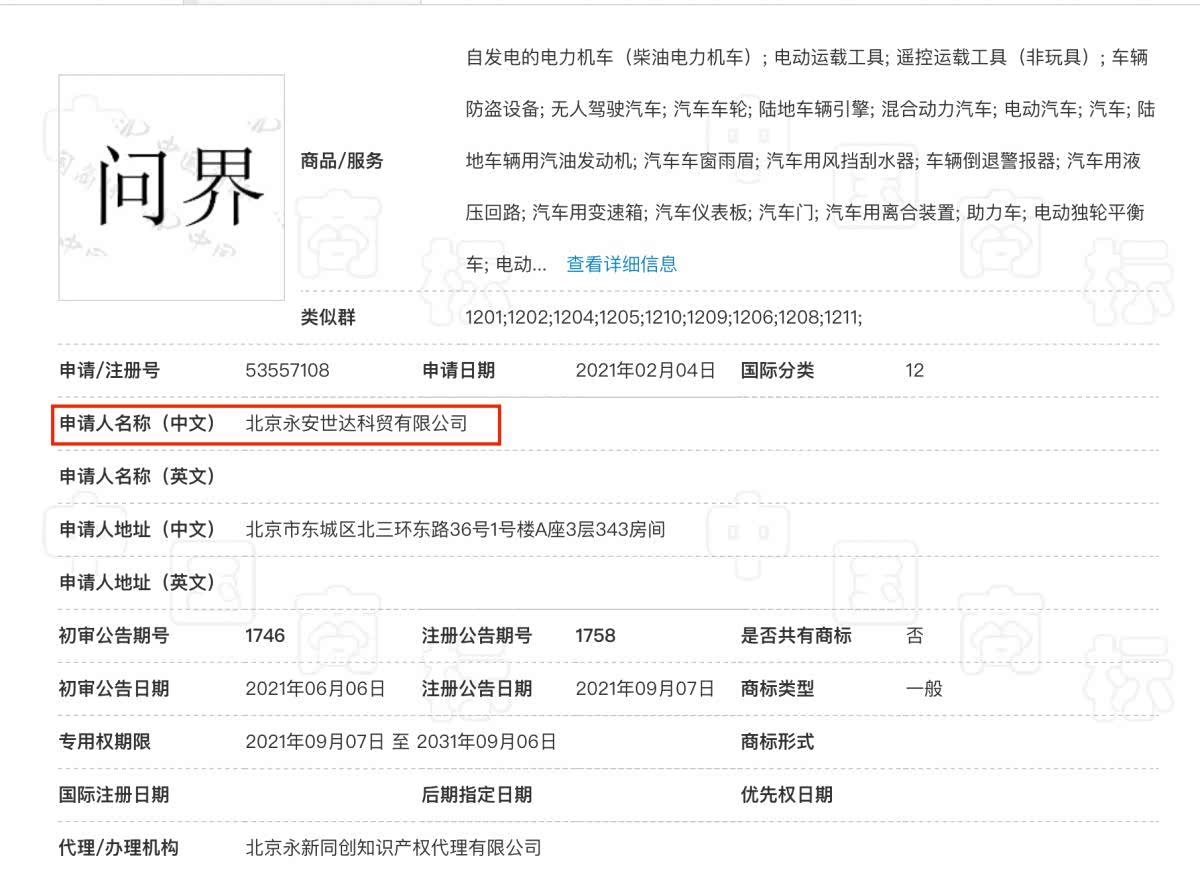Click the 国际注册日期 label

(114, 795)
